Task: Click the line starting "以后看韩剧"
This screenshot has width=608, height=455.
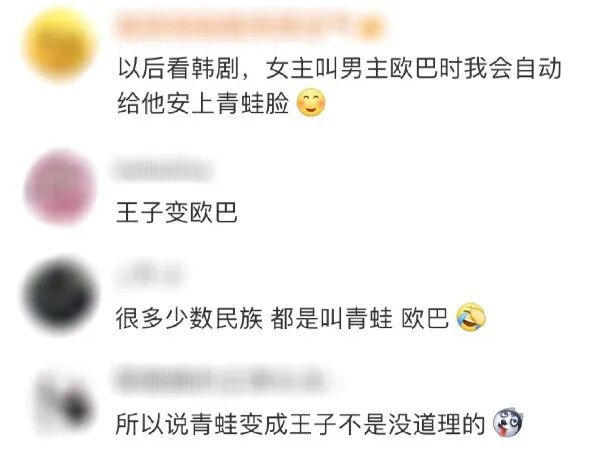Action: point(339,68)
